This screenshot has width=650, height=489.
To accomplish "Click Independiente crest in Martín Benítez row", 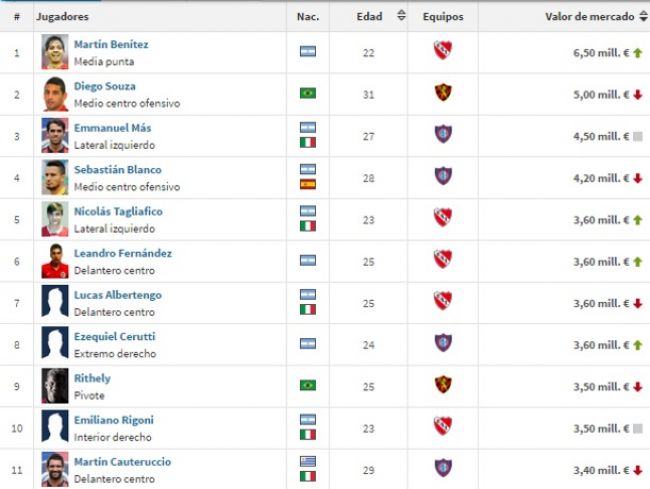I will (442, 51).
